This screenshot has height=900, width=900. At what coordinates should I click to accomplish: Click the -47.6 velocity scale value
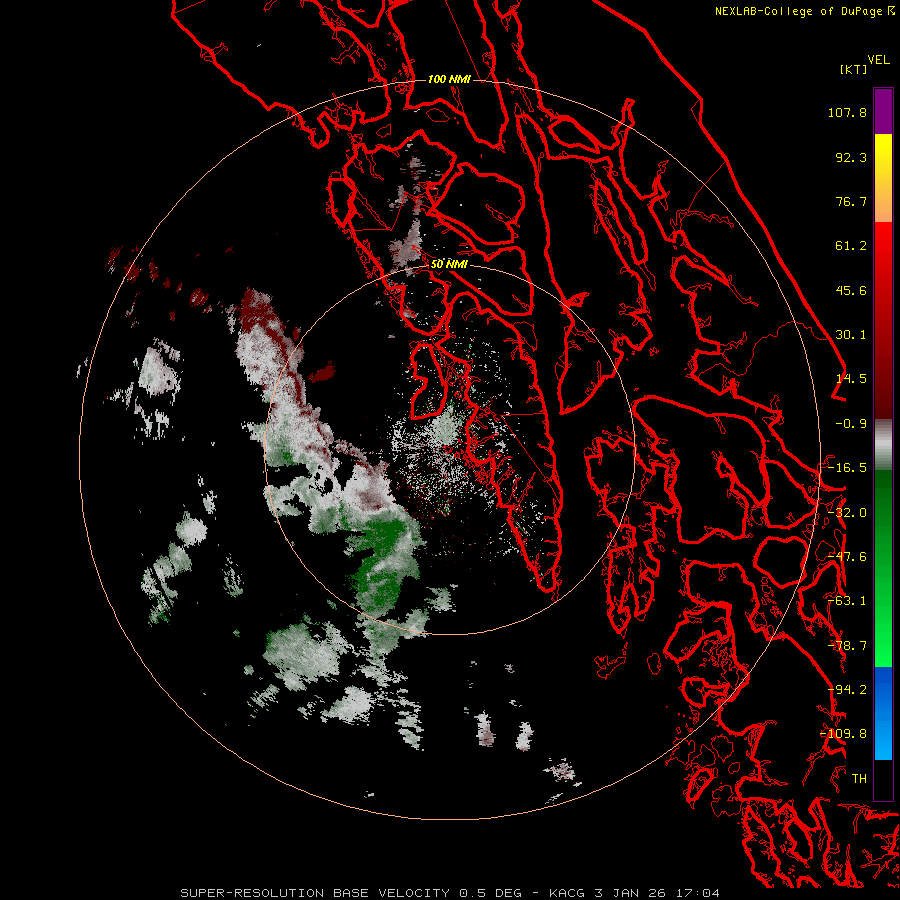[x=847, y=557]
